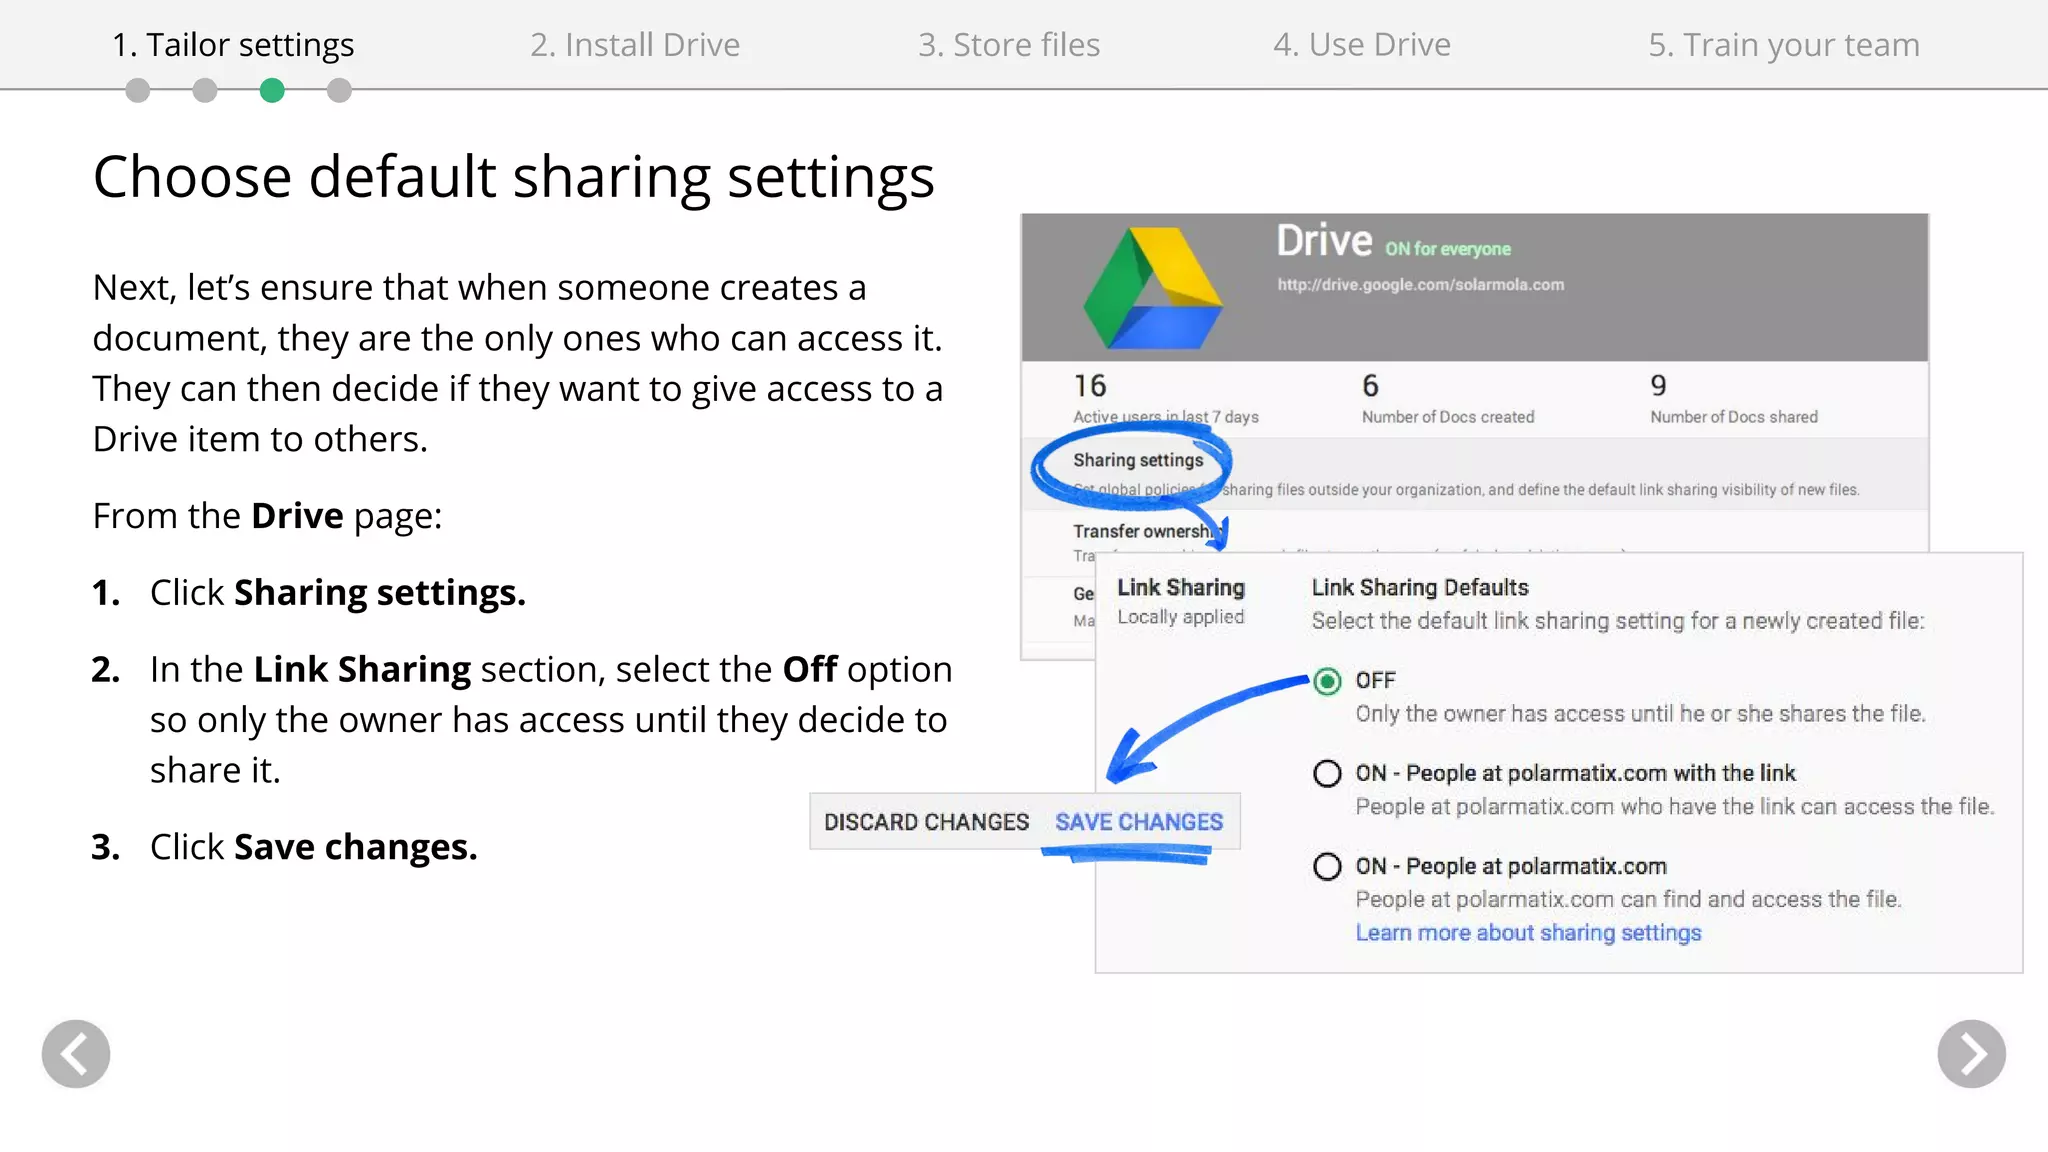Viewport: 2048px width, 1152px height.
Task: Choose ON - People at polarmatix.com with the link
Action: (x=1327, y=774)
